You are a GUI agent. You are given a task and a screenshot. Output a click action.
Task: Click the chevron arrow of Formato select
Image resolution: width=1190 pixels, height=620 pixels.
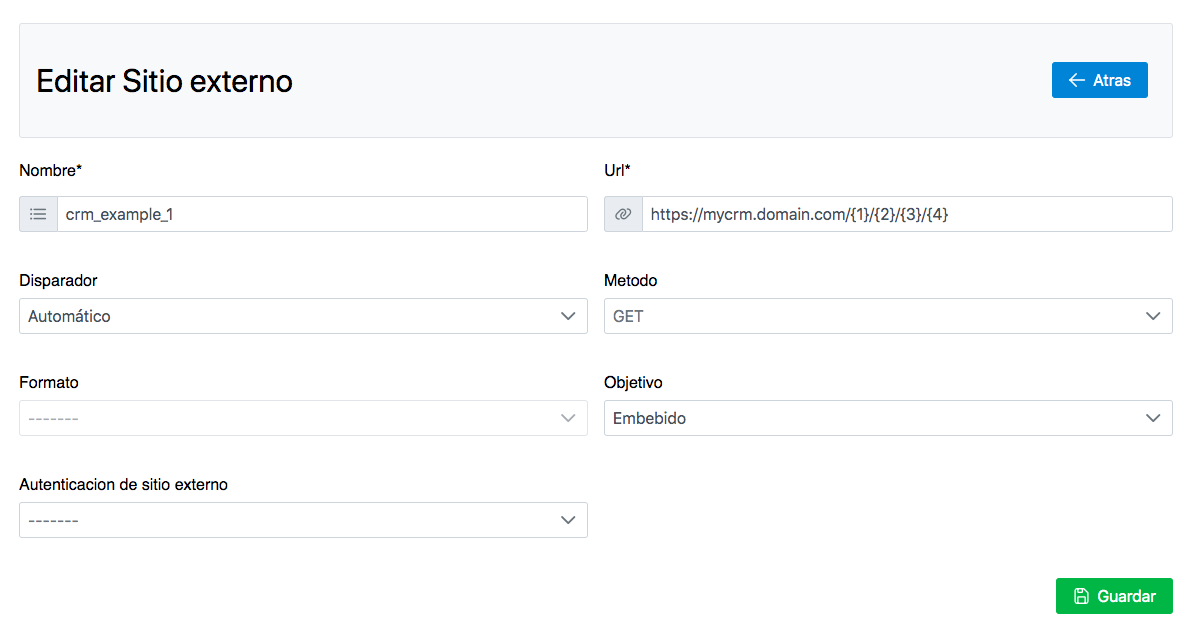568,418
